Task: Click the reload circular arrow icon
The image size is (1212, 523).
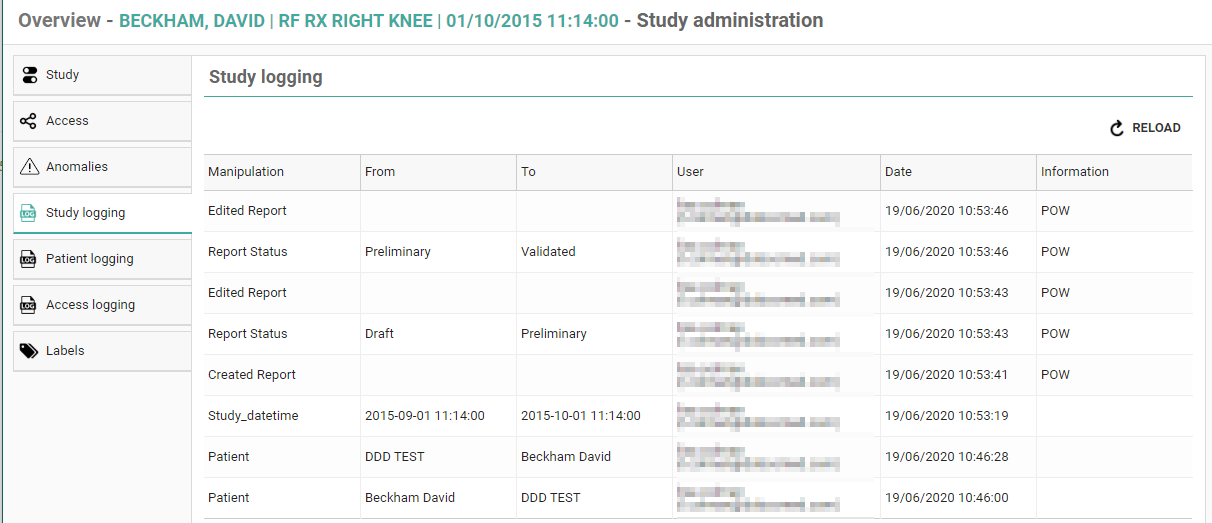Action: pyautogui.click(x=1117, y=128)
